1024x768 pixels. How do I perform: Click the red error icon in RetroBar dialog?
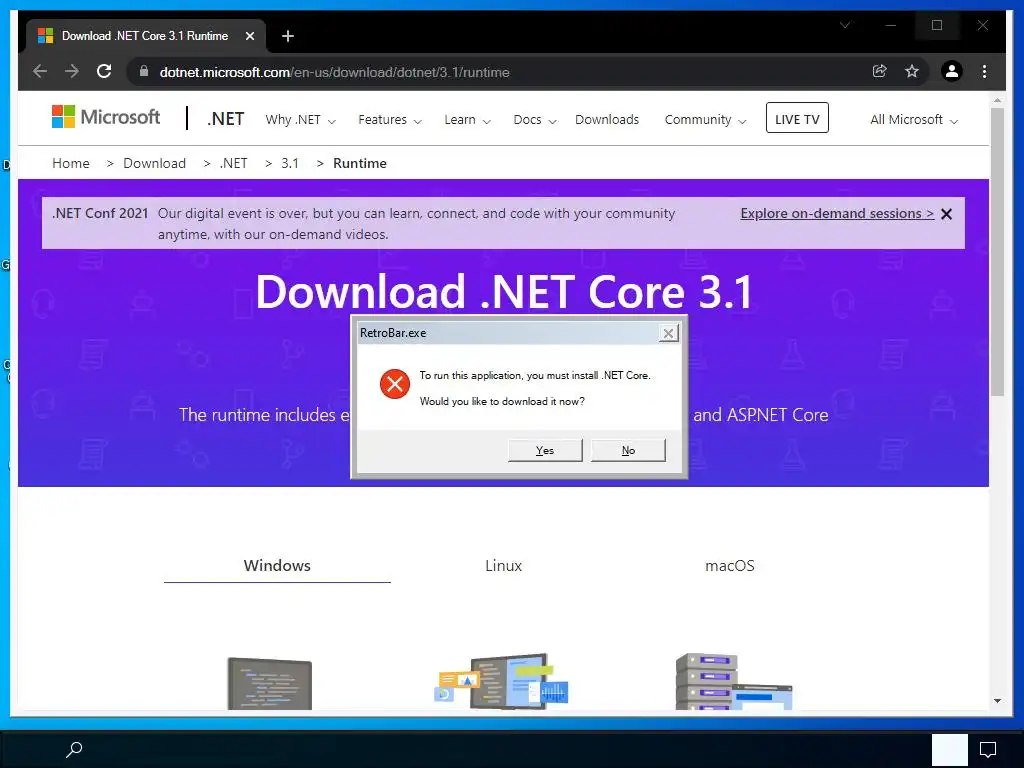[x=394, y=384]
